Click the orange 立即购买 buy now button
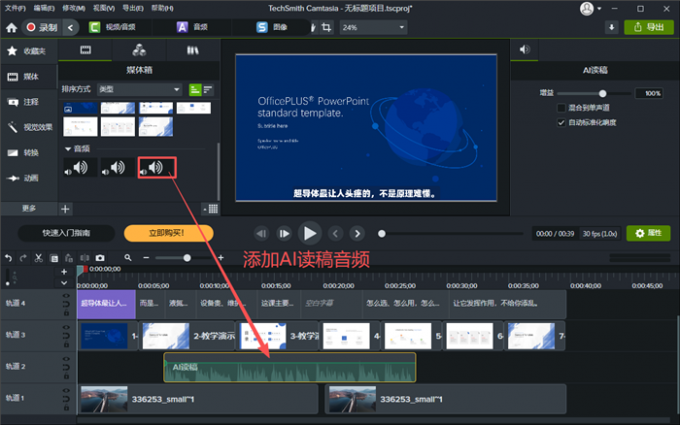The image size is (680, 425). pyautogui.click(x=168, y=233)
